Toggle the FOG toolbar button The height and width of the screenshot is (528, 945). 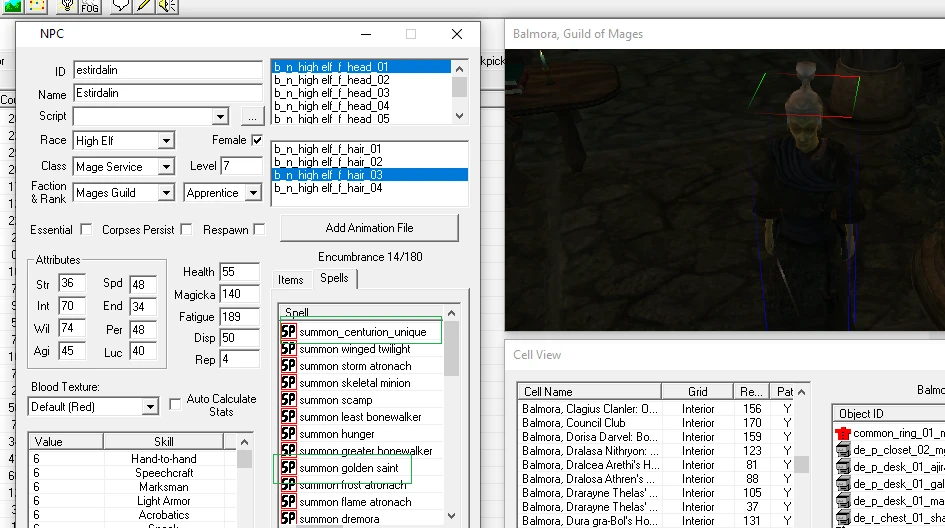(90, 6)
